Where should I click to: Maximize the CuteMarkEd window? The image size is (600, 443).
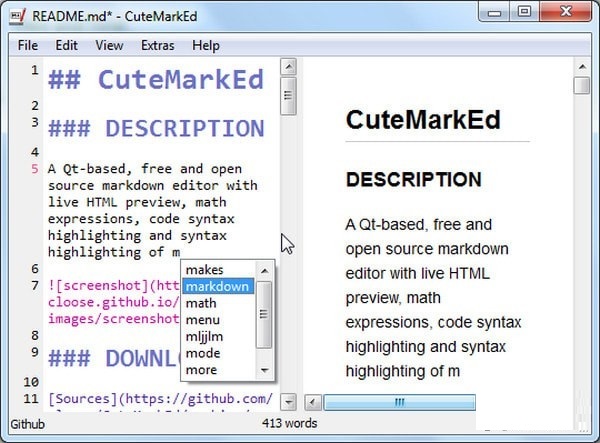[x=524, y=13]
